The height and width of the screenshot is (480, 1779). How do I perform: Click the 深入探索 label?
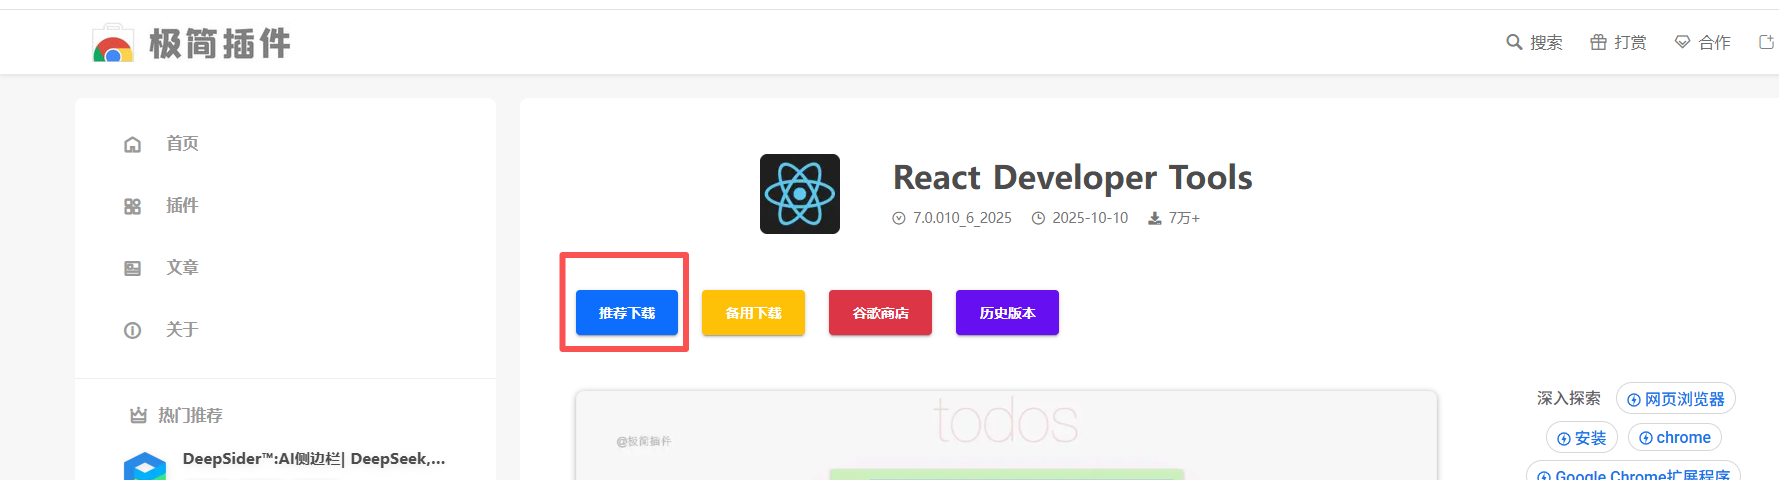[x=1568, y=398]
